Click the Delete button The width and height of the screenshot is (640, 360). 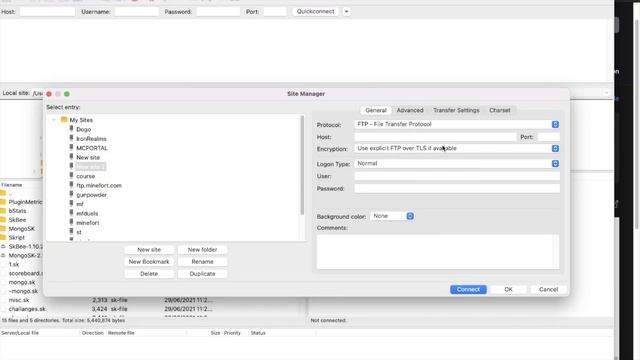[x=149, y=274]
